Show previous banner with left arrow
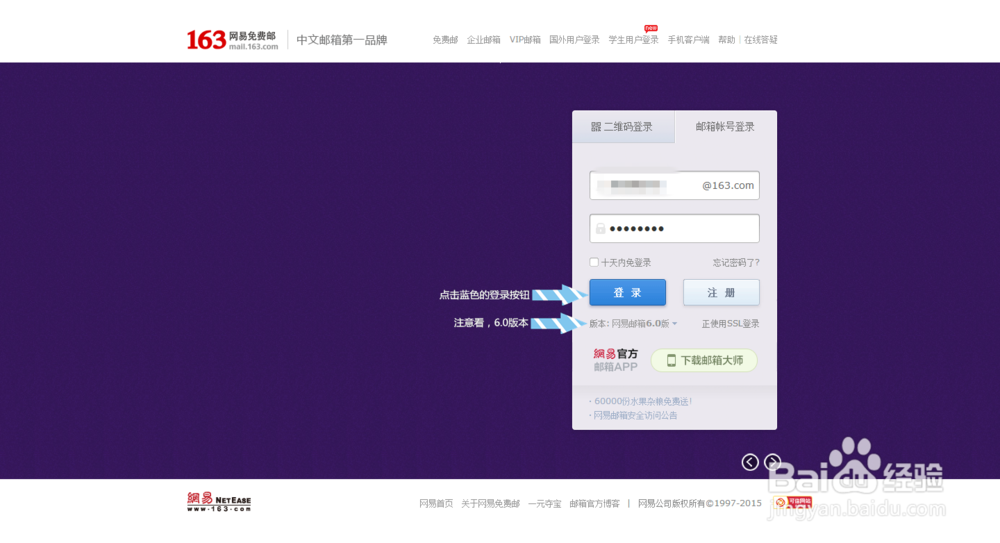Screen dimensions: 1000x543 (x=750, y=462)
